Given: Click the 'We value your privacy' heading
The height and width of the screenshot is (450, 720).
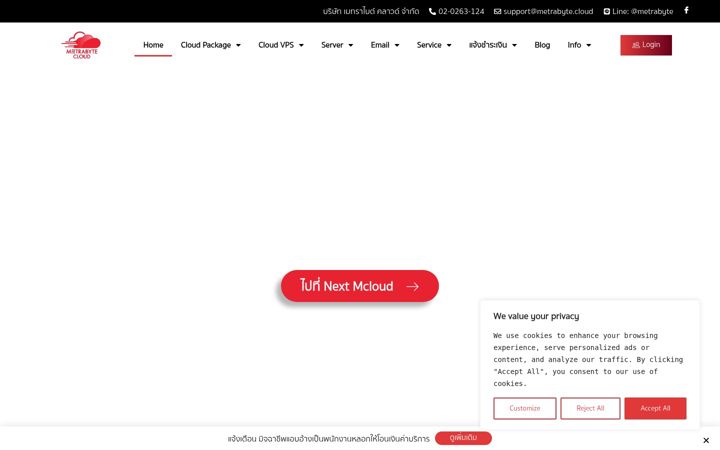Looking at the screenshot, I should tap(536, 316).
